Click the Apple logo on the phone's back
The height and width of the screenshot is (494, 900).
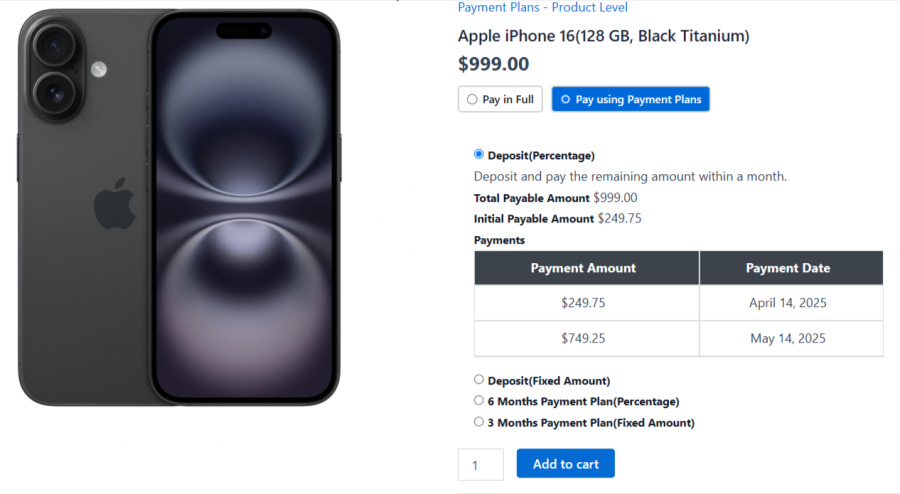point(115,203)
